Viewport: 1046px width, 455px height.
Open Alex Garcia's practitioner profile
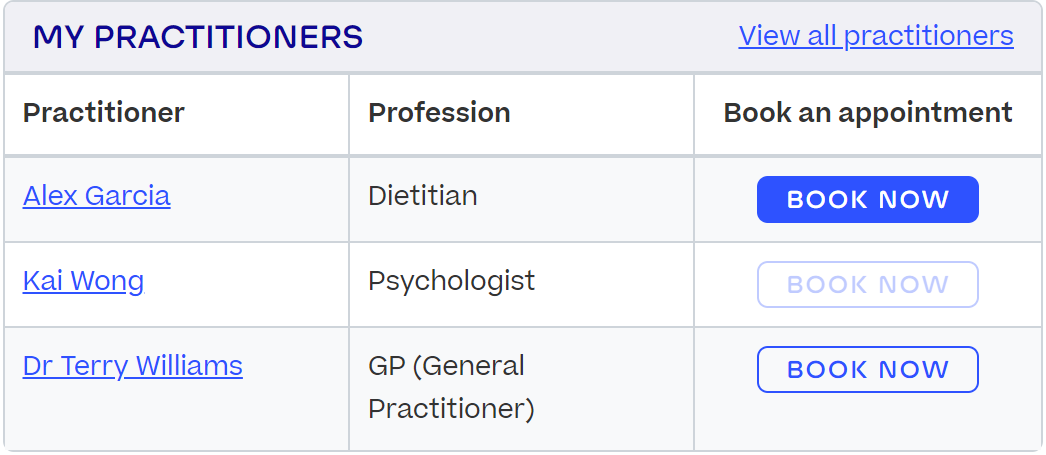96,195
